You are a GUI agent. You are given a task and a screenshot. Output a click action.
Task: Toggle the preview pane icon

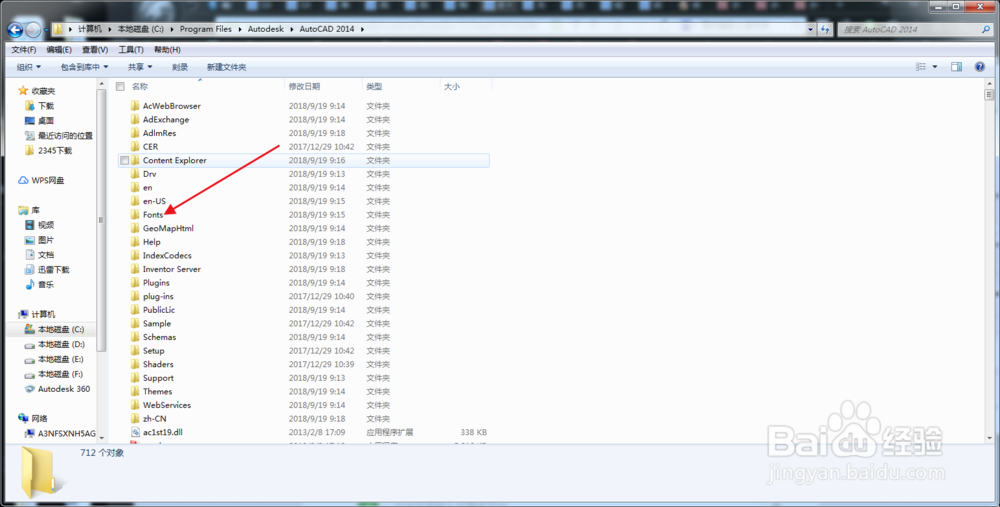coord(957,67)
